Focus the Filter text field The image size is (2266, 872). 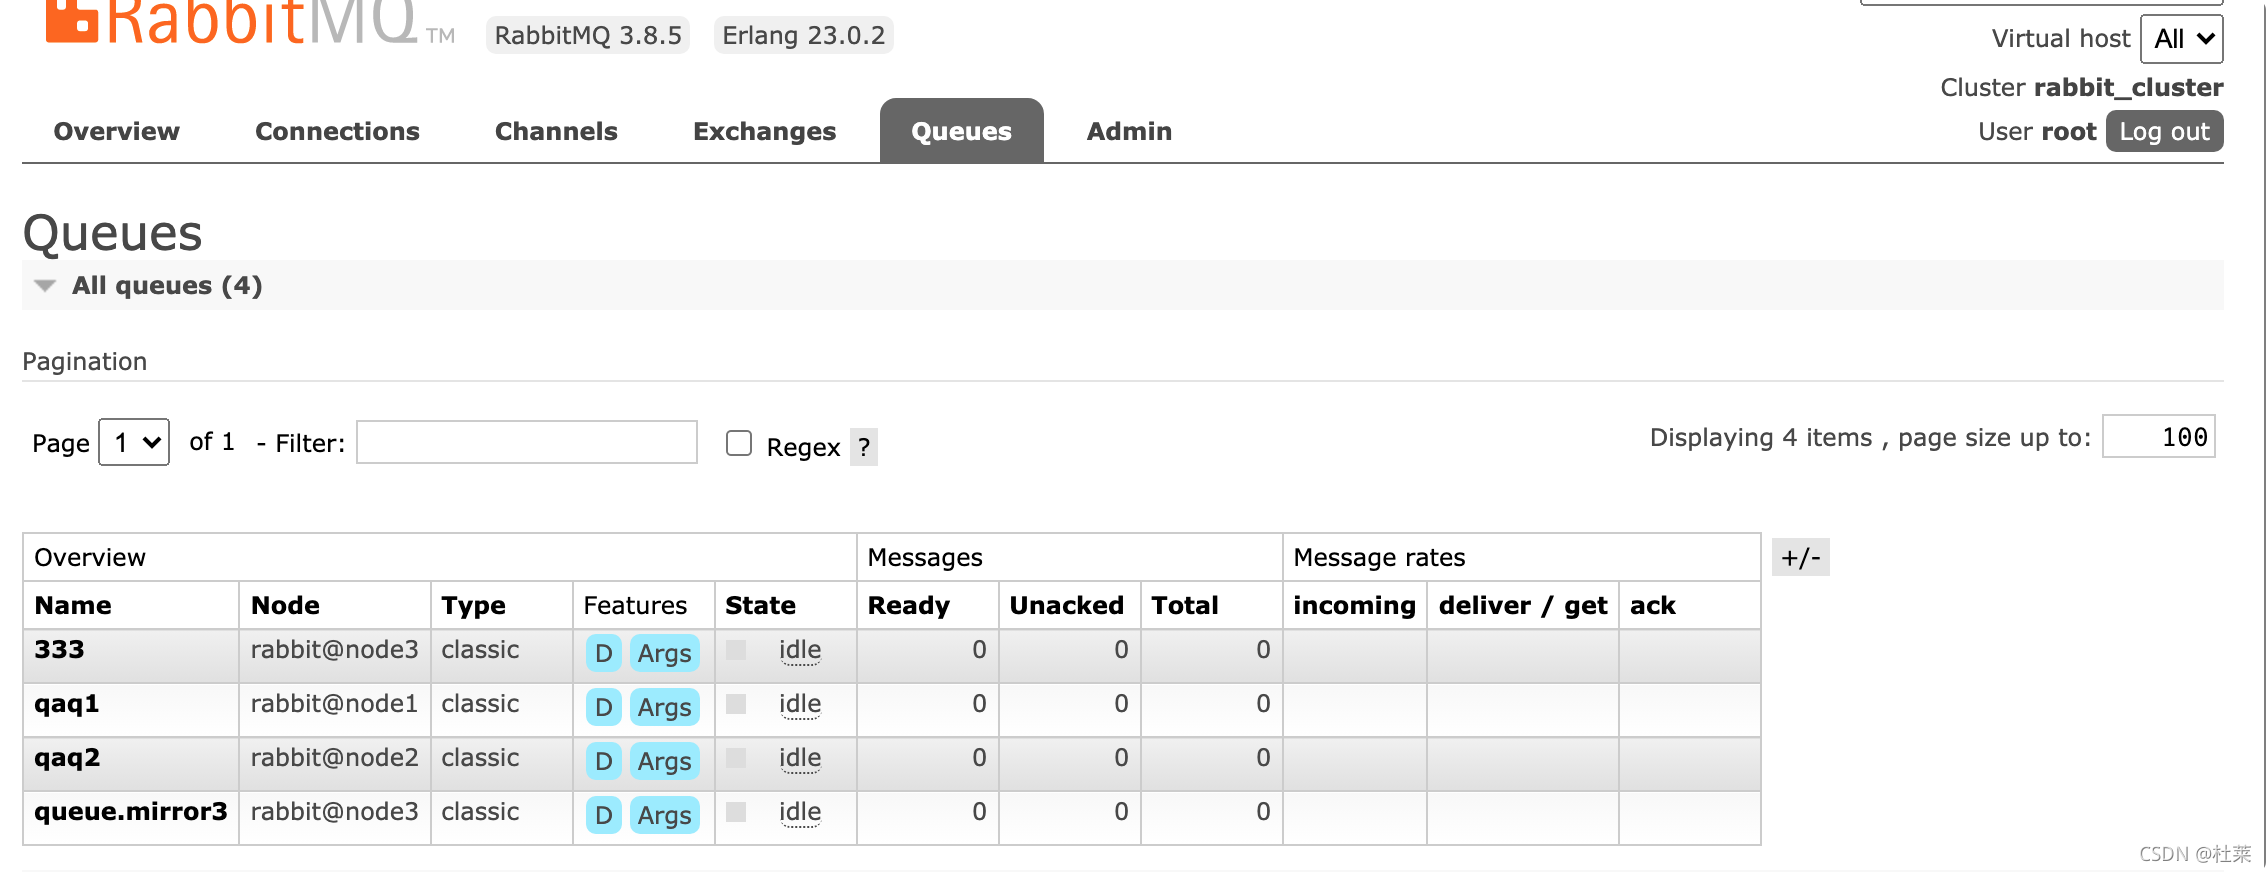click(x=527, y=442)
